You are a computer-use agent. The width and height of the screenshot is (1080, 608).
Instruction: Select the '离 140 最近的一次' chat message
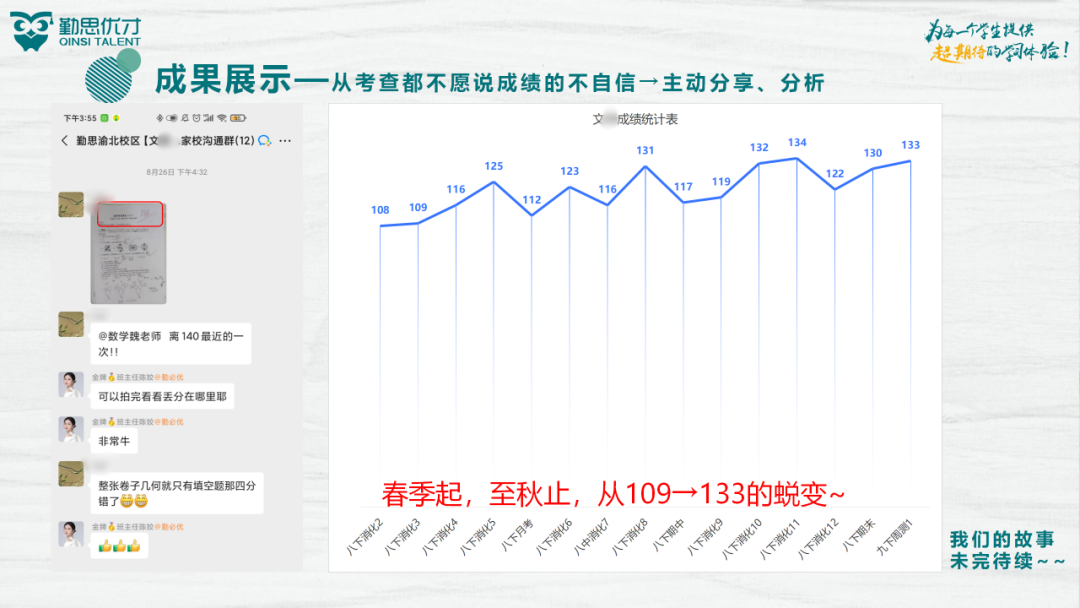tap(171, 343)
